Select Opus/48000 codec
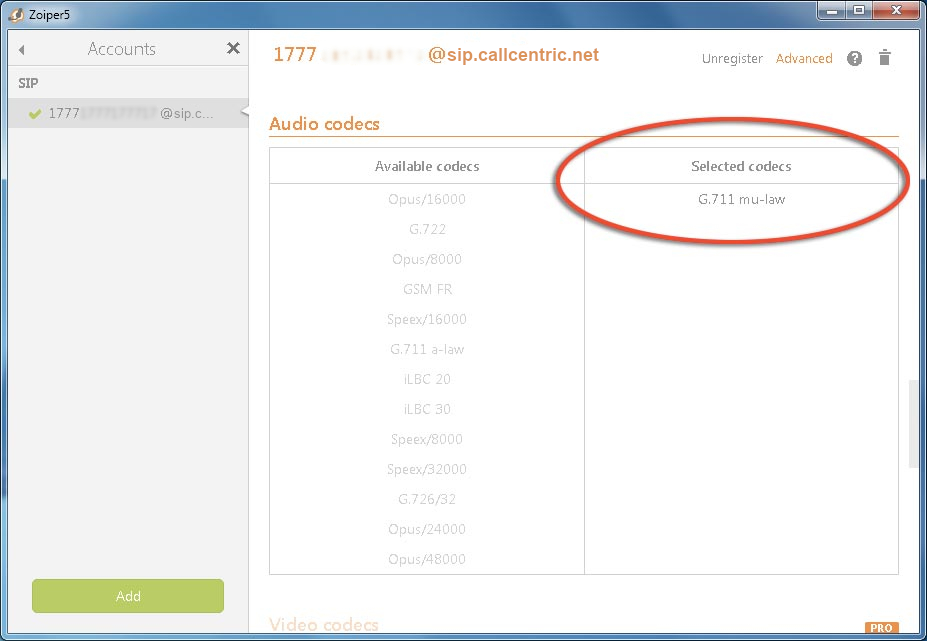Image resolution: width=927 pixels, height=641 pixels. (x=427, y=559)
